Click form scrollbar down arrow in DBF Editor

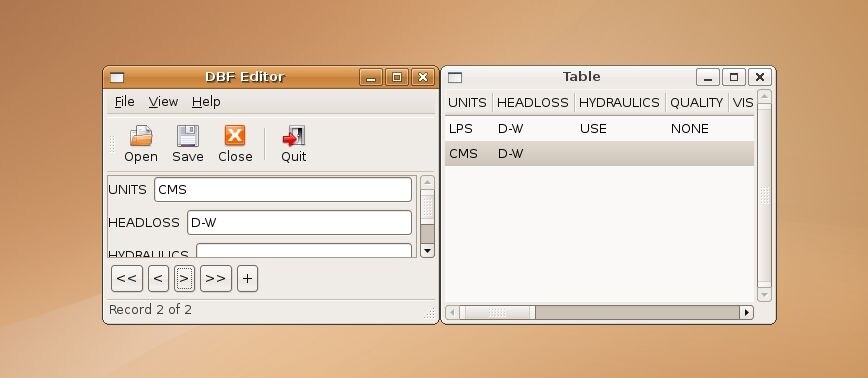(x=427, y=251)
